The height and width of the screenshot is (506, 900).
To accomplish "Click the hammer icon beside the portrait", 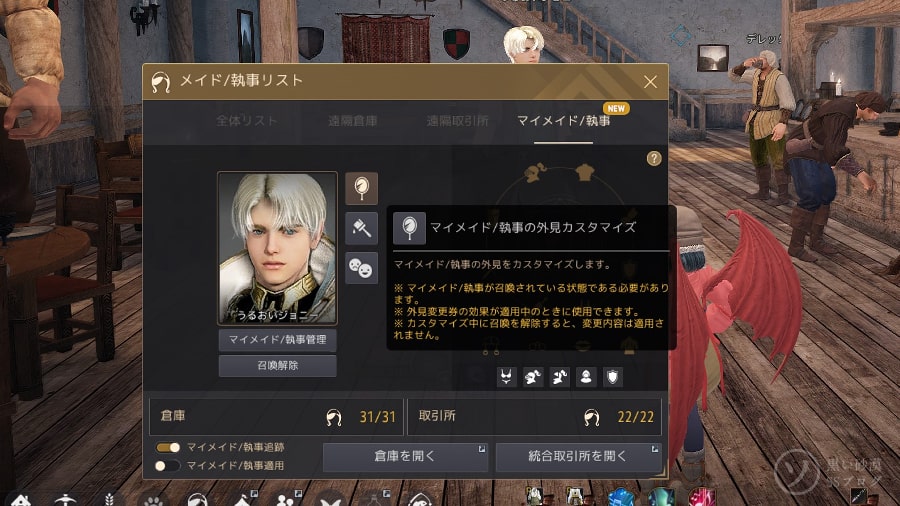I will coord(362,228).
